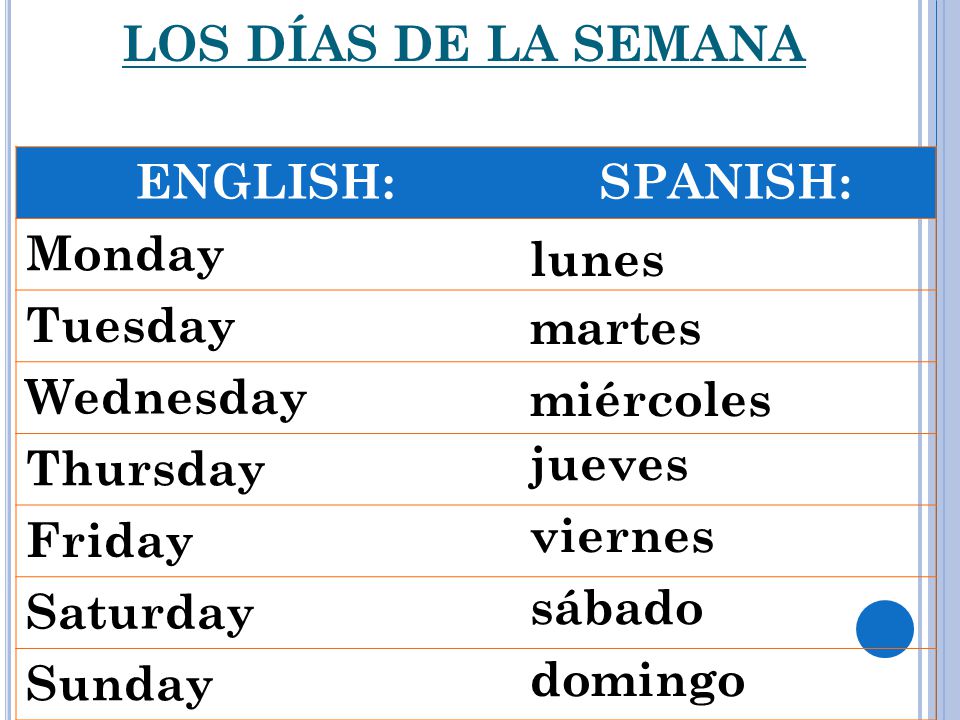960x720 pixels.
Task: Click the domingo cell
Action: click(x=637, y=681)
